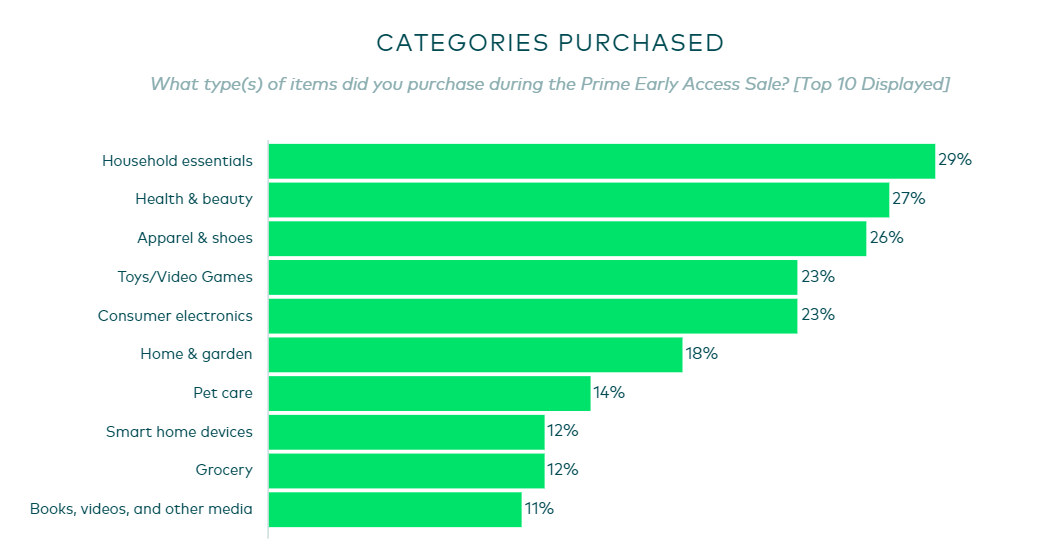Image resolution: width=1047 pixels, height=560 pixels.
Task: Select the Apparel & shoes bar
Action: point(567,238)
